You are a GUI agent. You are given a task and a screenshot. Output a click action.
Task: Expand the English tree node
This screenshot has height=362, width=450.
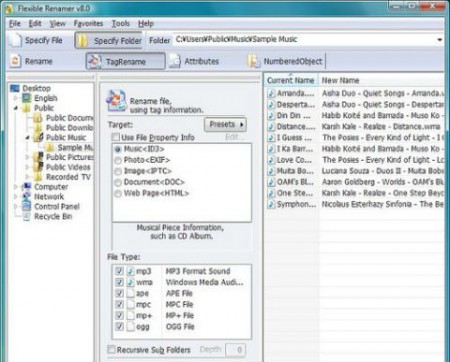[x=15, y=98]
